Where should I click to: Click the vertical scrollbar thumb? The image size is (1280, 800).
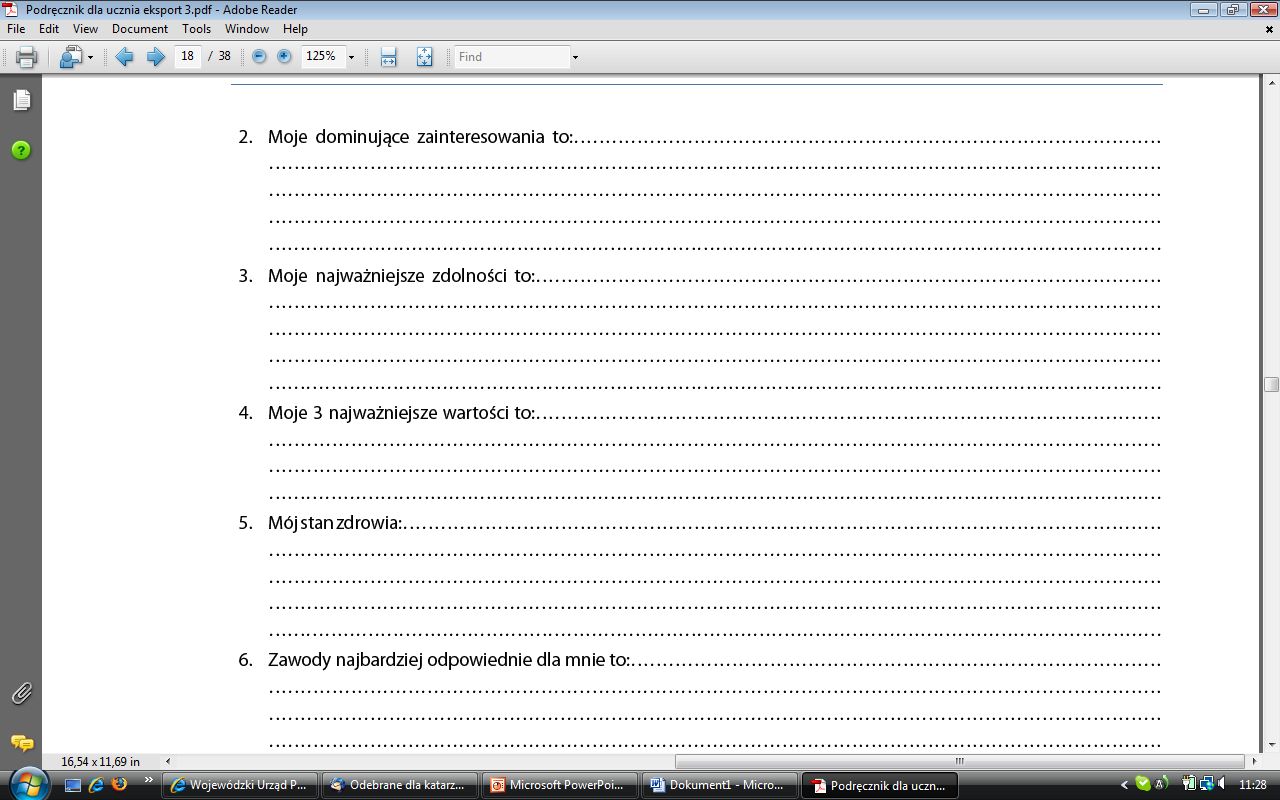(x=1271, y=385)
